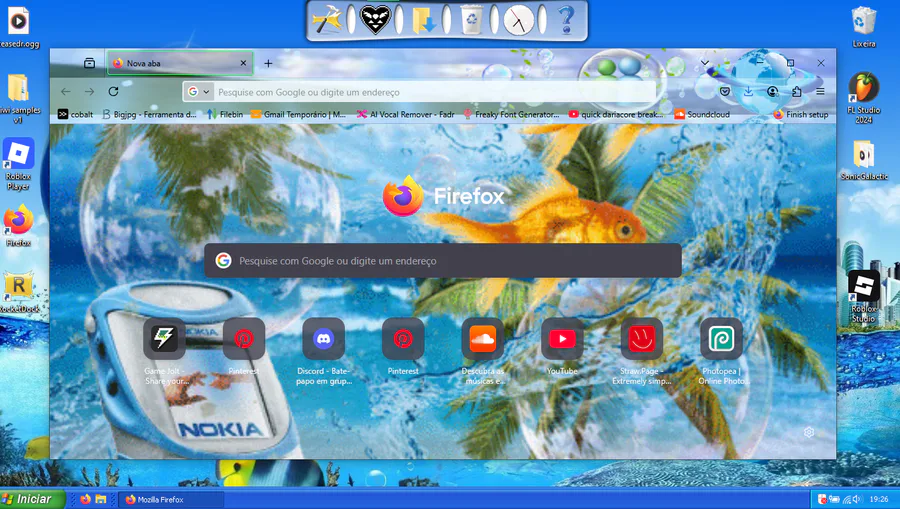The width and height of the screenshot is (900, 509).
Task: Click the red security shield tray icon
Action: pos(822,500)
